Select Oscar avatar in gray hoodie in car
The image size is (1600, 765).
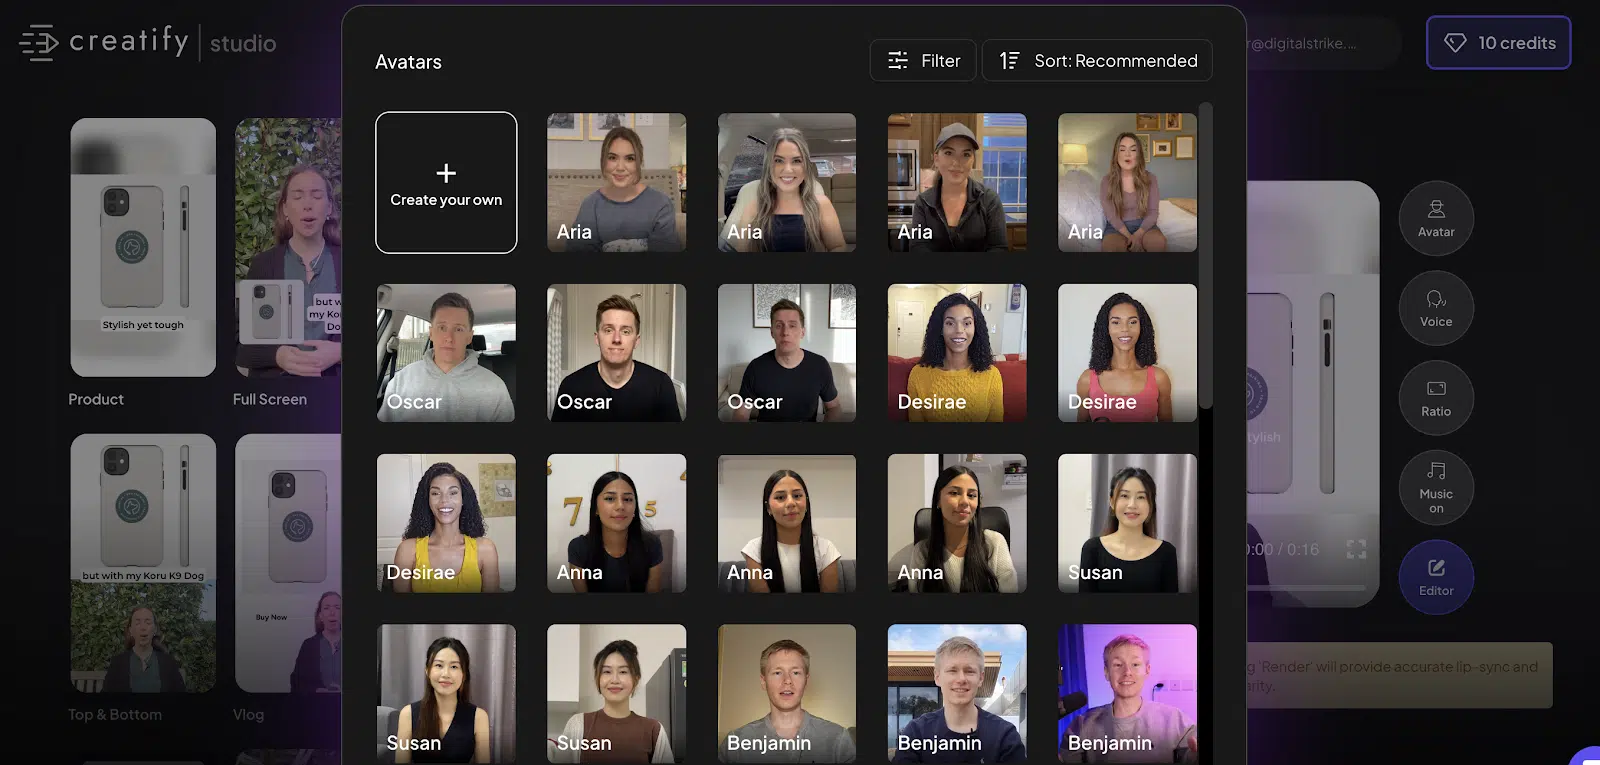[446, 353]
